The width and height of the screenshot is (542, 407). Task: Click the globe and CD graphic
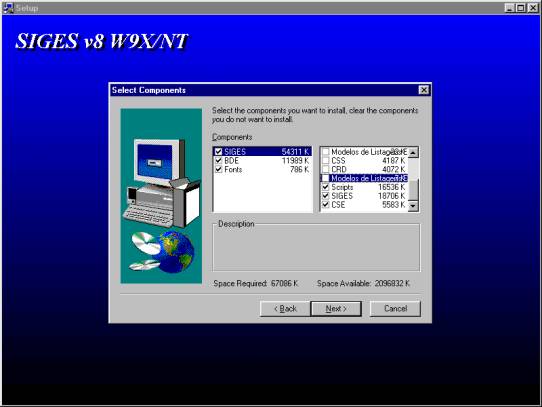point(162,251)
